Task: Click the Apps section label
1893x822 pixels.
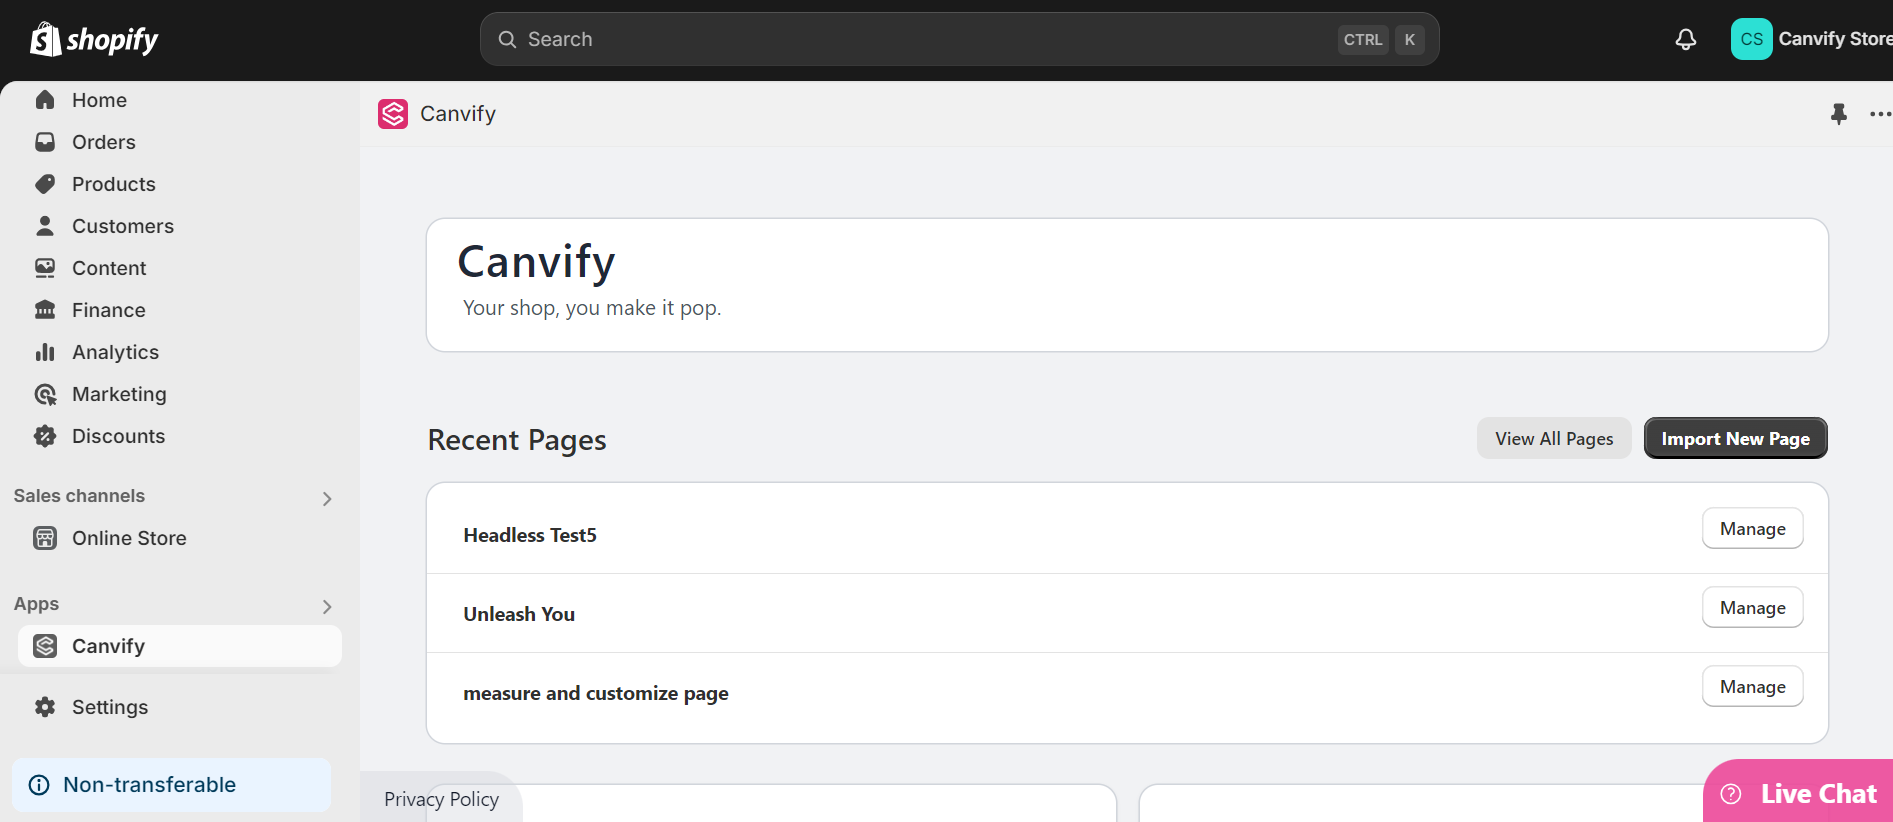Action: pyautogui.click(x=36, y=604)
